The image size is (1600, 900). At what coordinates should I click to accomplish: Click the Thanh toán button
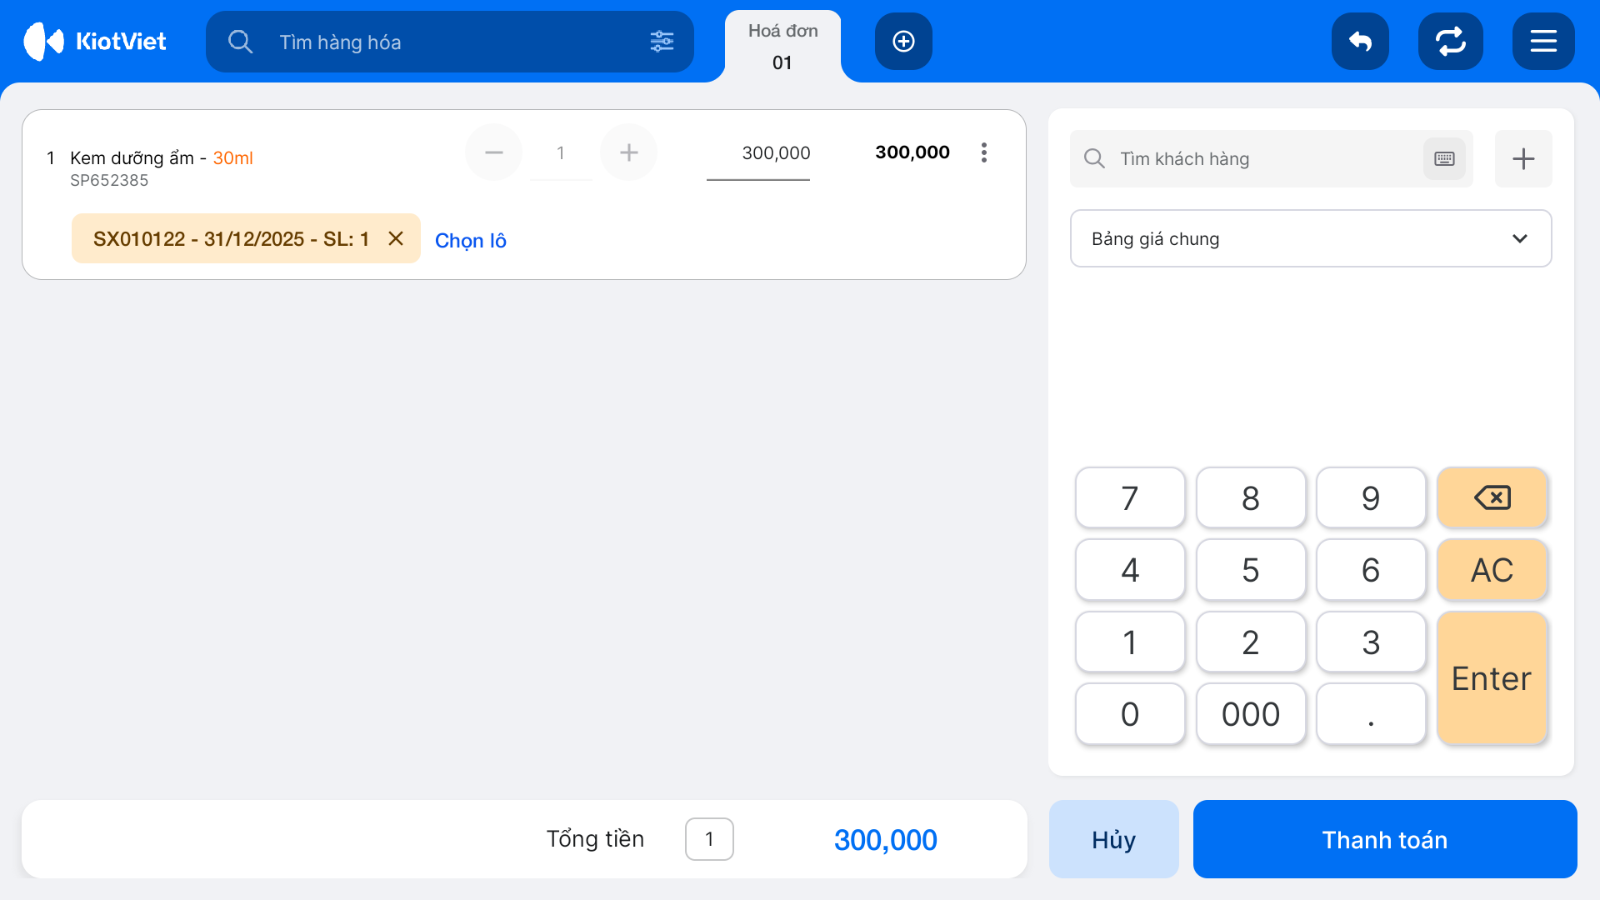(1385, 839)
